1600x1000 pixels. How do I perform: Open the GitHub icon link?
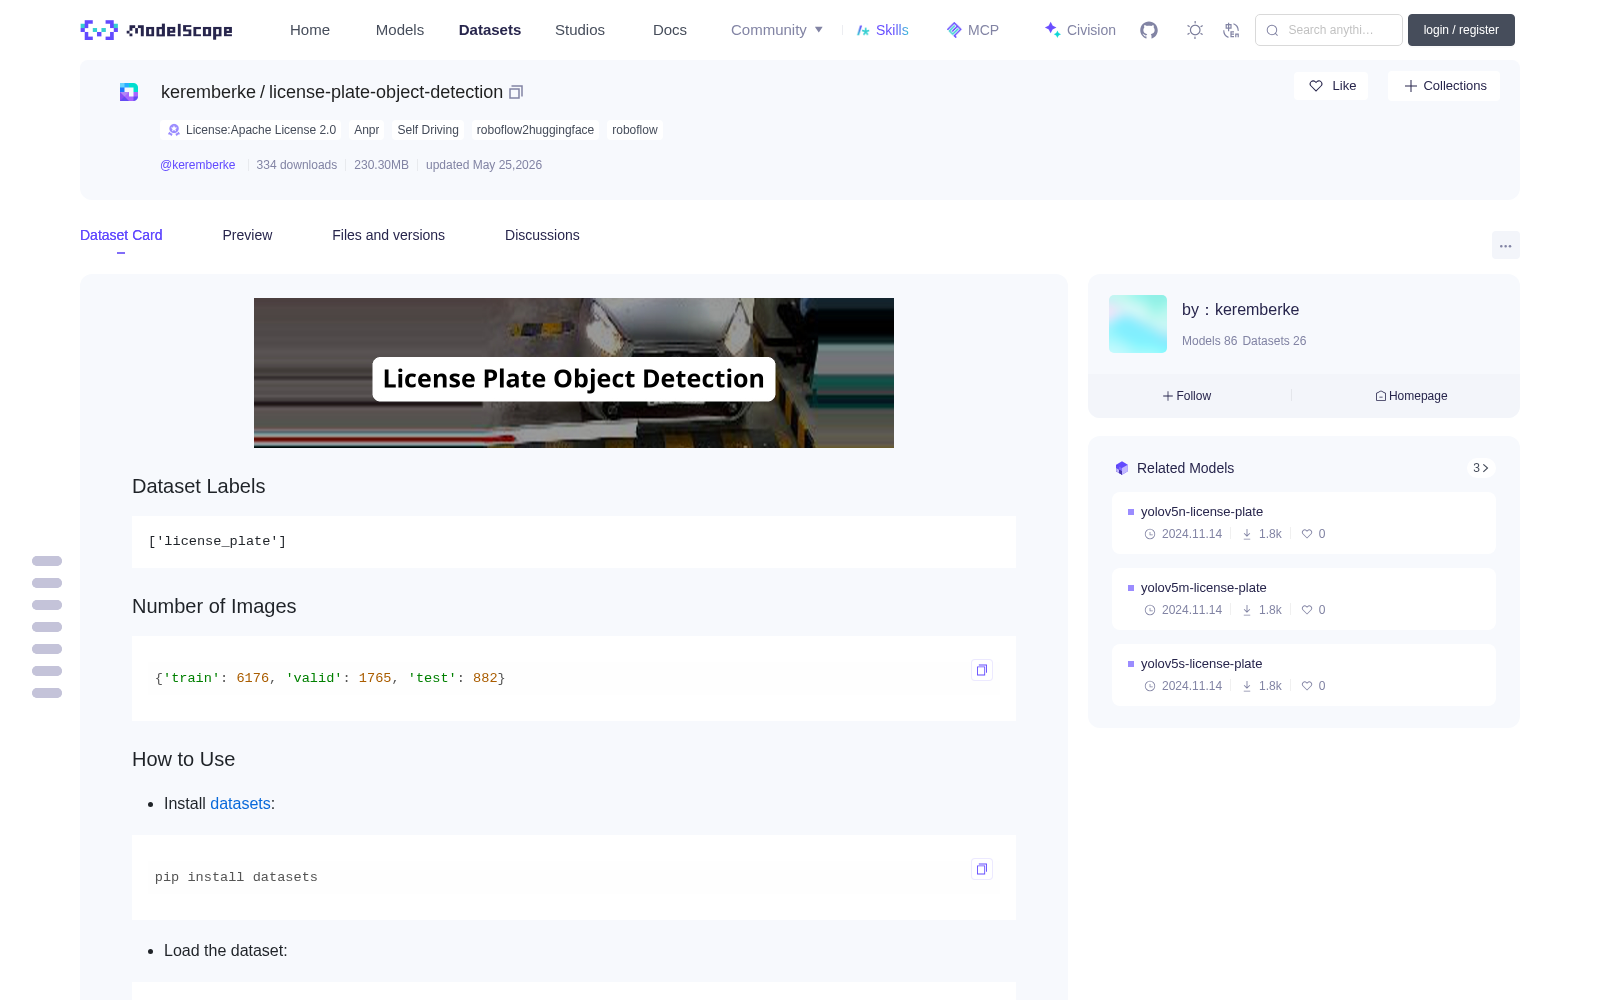click(1149, 30)
